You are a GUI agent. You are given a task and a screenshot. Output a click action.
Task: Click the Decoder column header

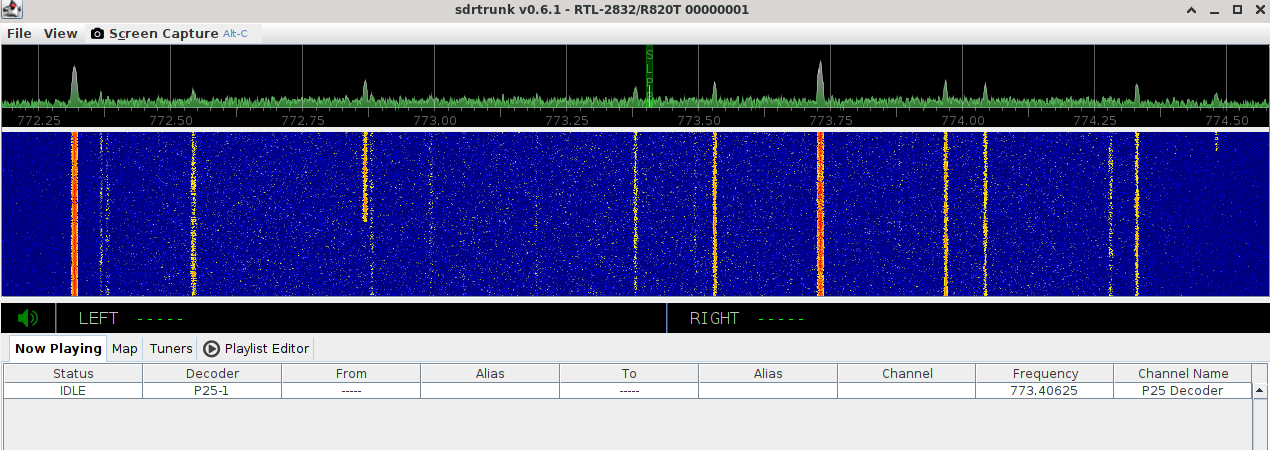[x=212, y=373]
